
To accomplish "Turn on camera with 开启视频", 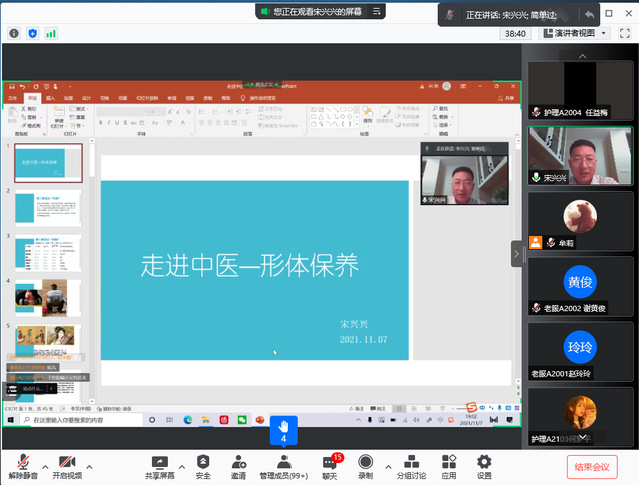I will [x=67, y=465].
